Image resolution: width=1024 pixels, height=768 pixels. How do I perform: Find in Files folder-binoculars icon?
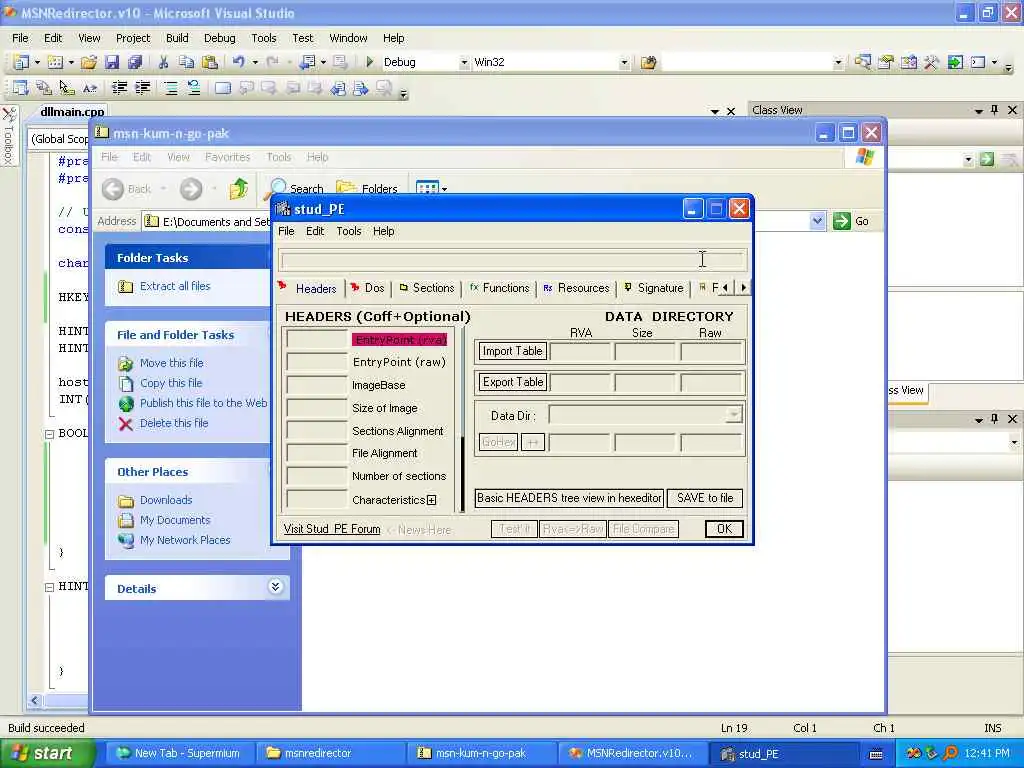tap(648, 63)
